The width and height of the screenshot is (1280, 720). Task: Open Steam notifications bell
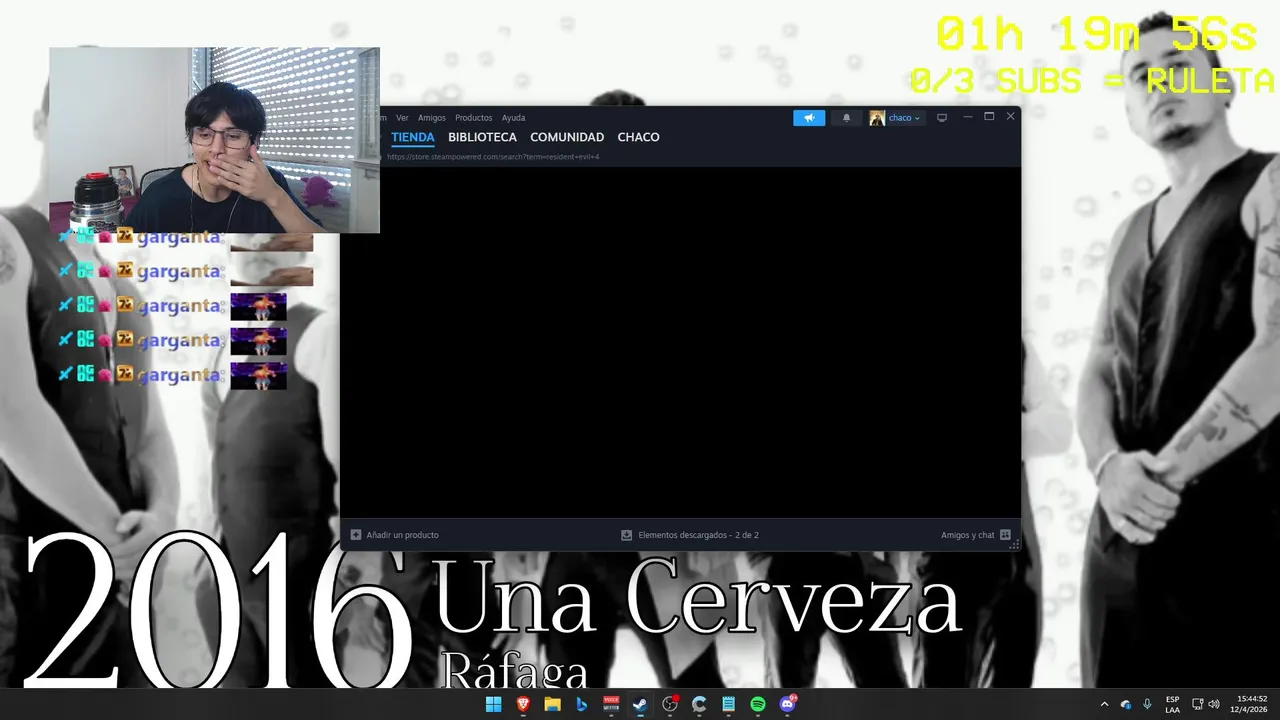tap(847, 118)
